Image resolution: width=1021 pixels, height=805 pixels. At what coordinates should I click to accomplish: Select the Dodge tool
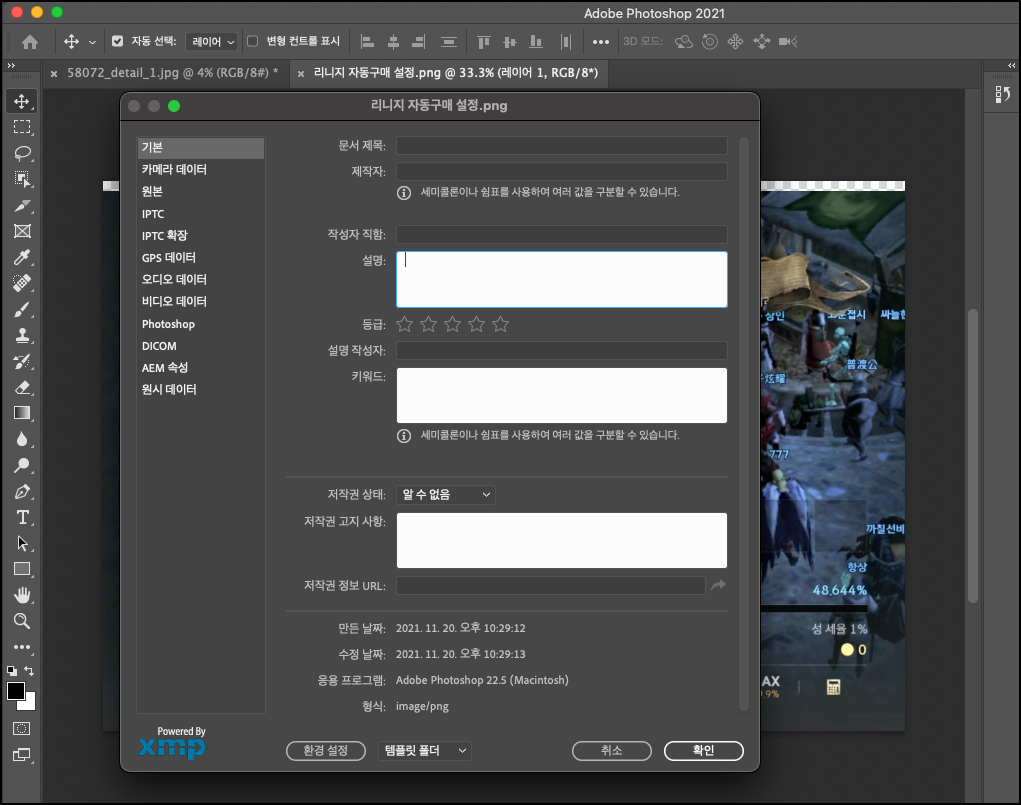point(22,465)
